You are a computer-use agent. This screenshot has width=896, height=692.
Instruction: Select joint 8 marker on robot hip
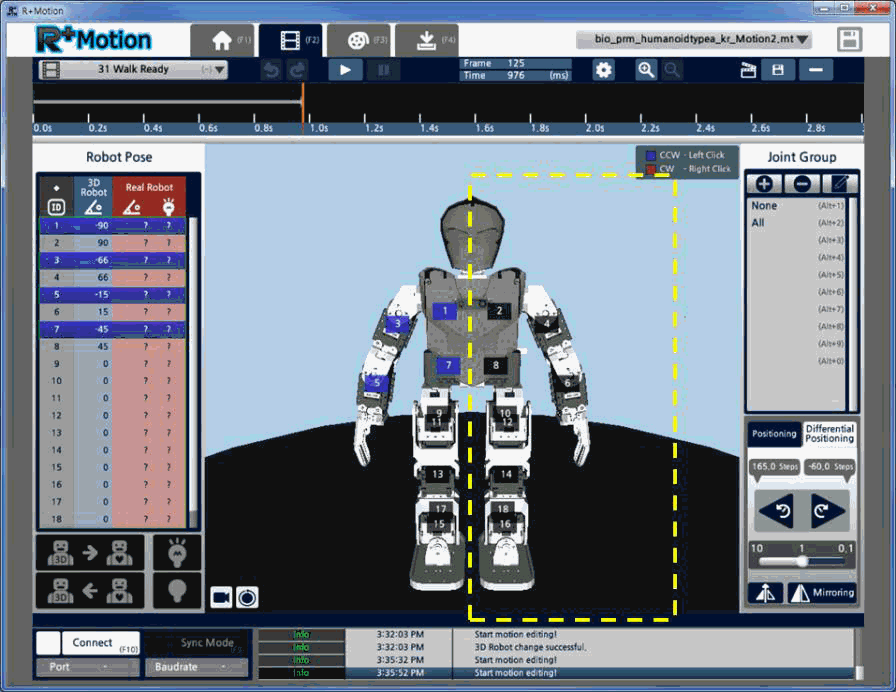496,366
